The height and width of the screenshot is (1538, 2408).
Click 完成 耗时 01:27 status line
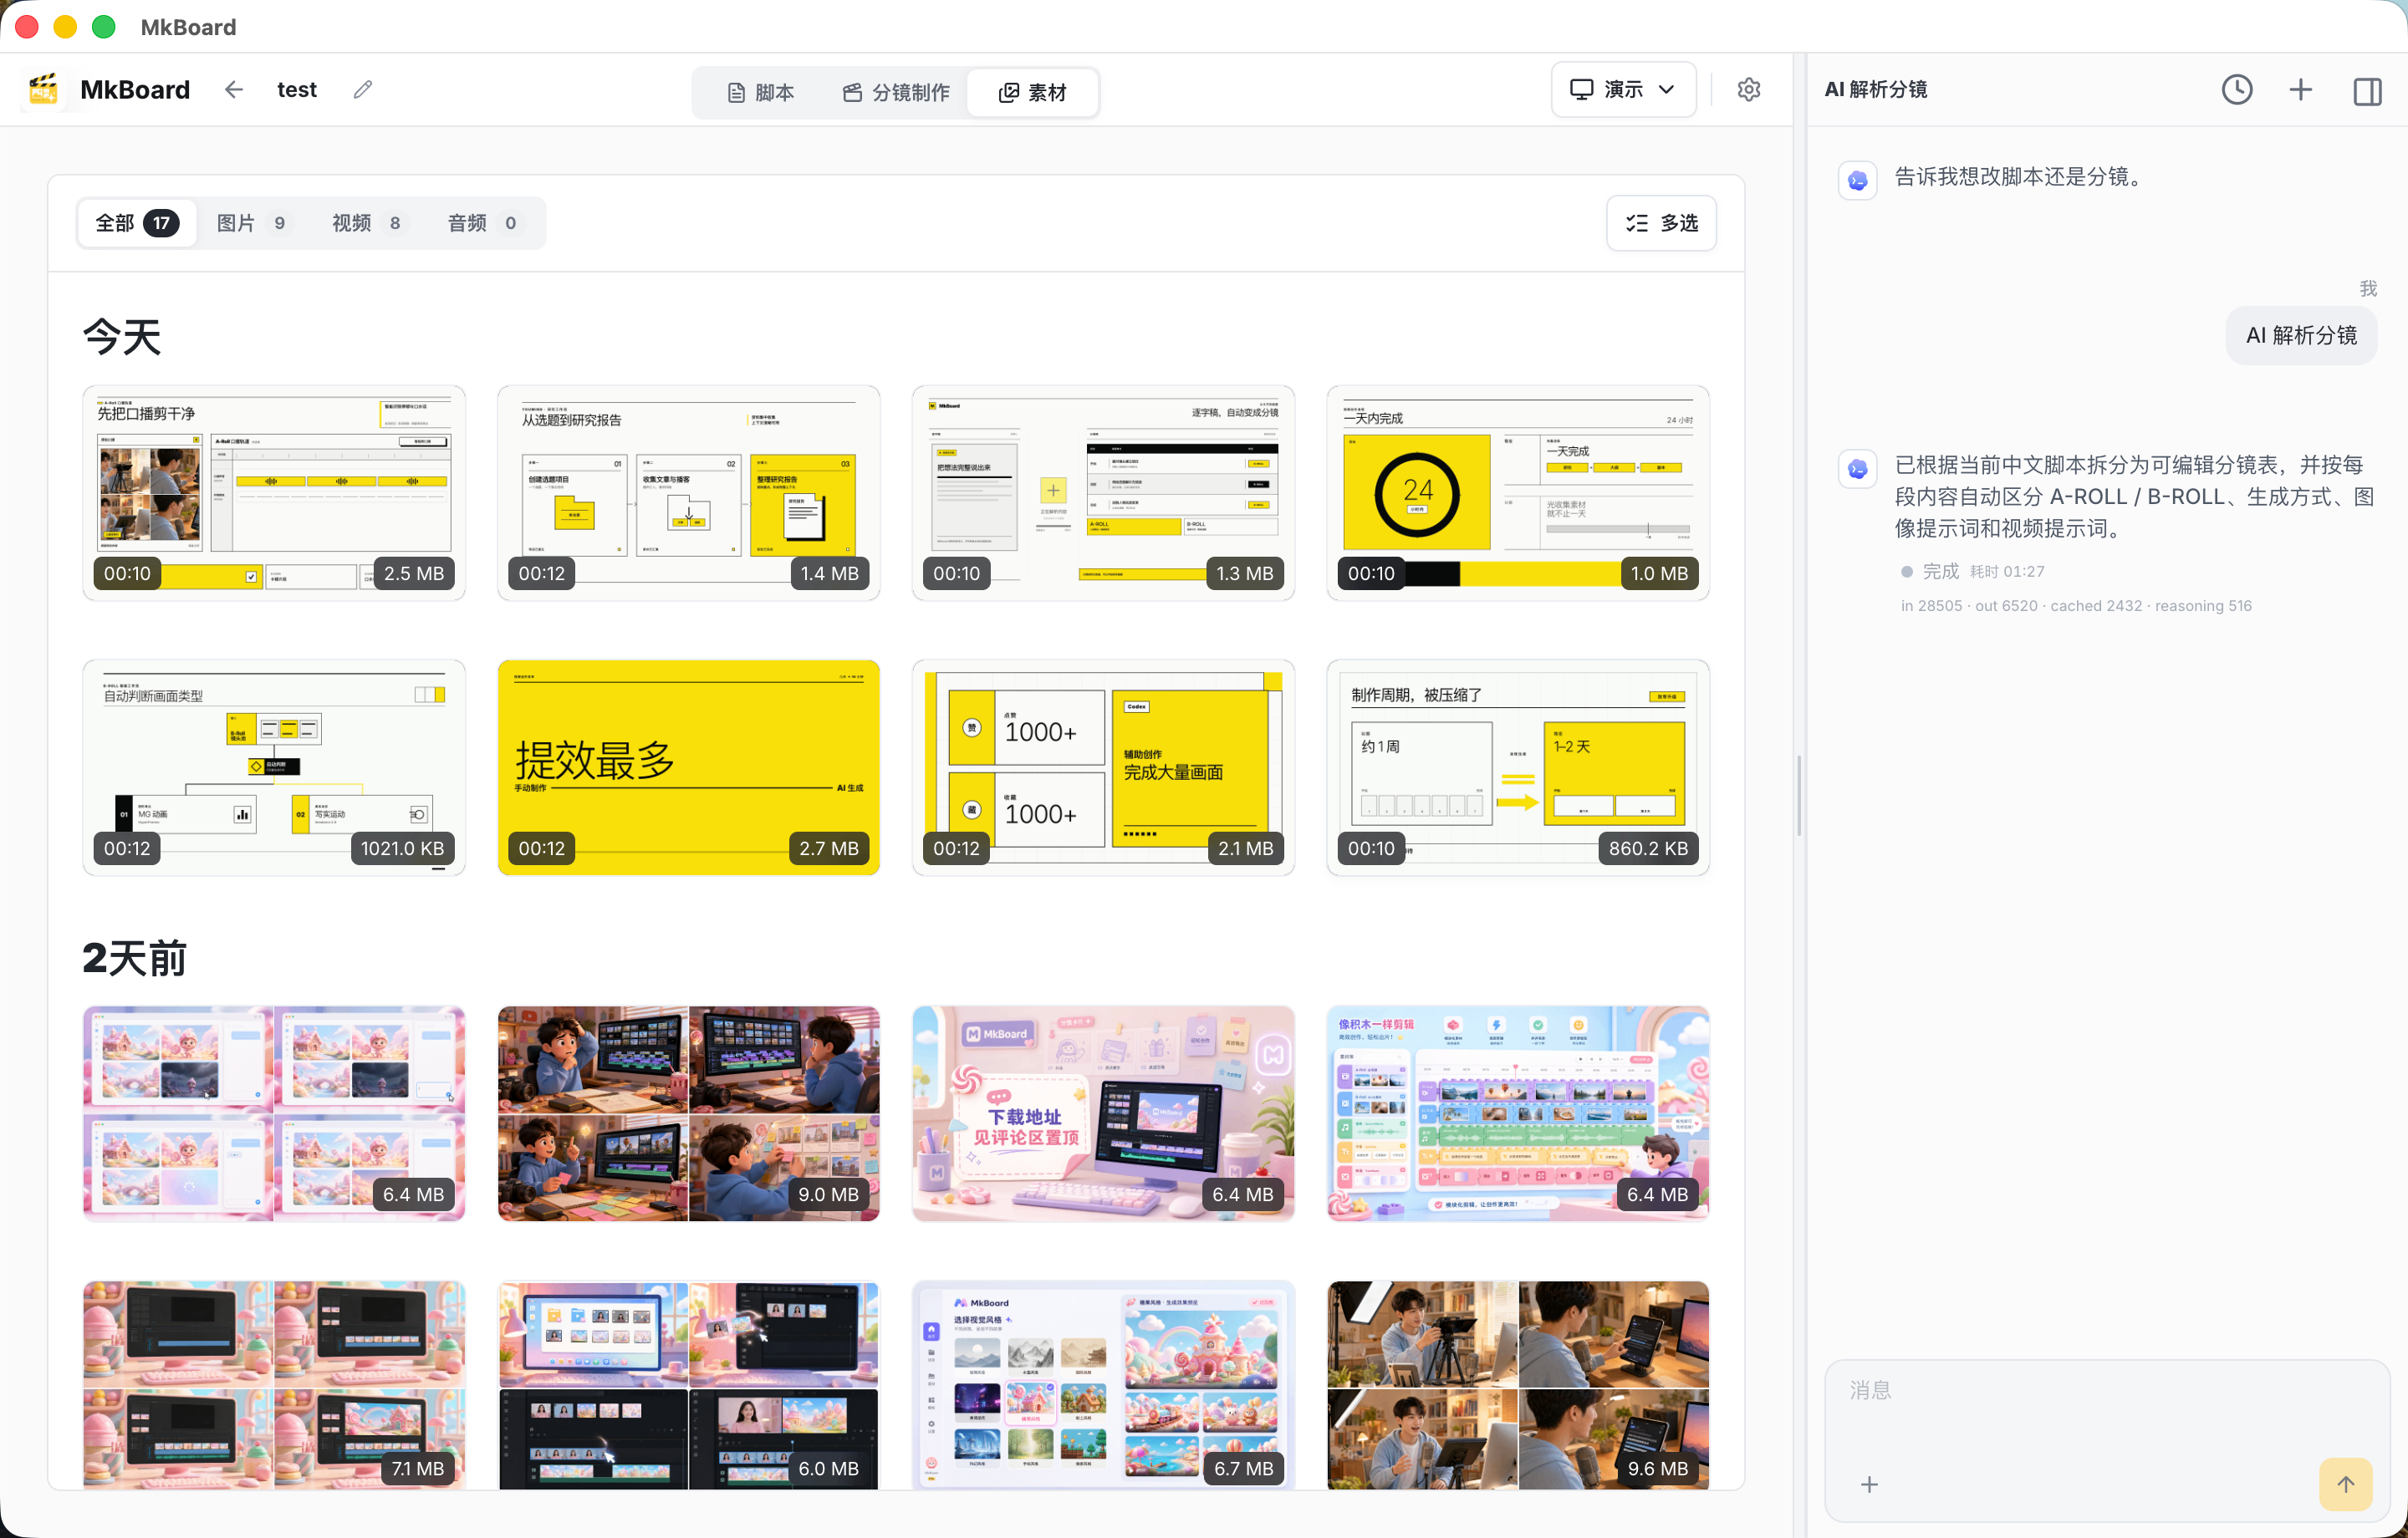point(1973,572)
